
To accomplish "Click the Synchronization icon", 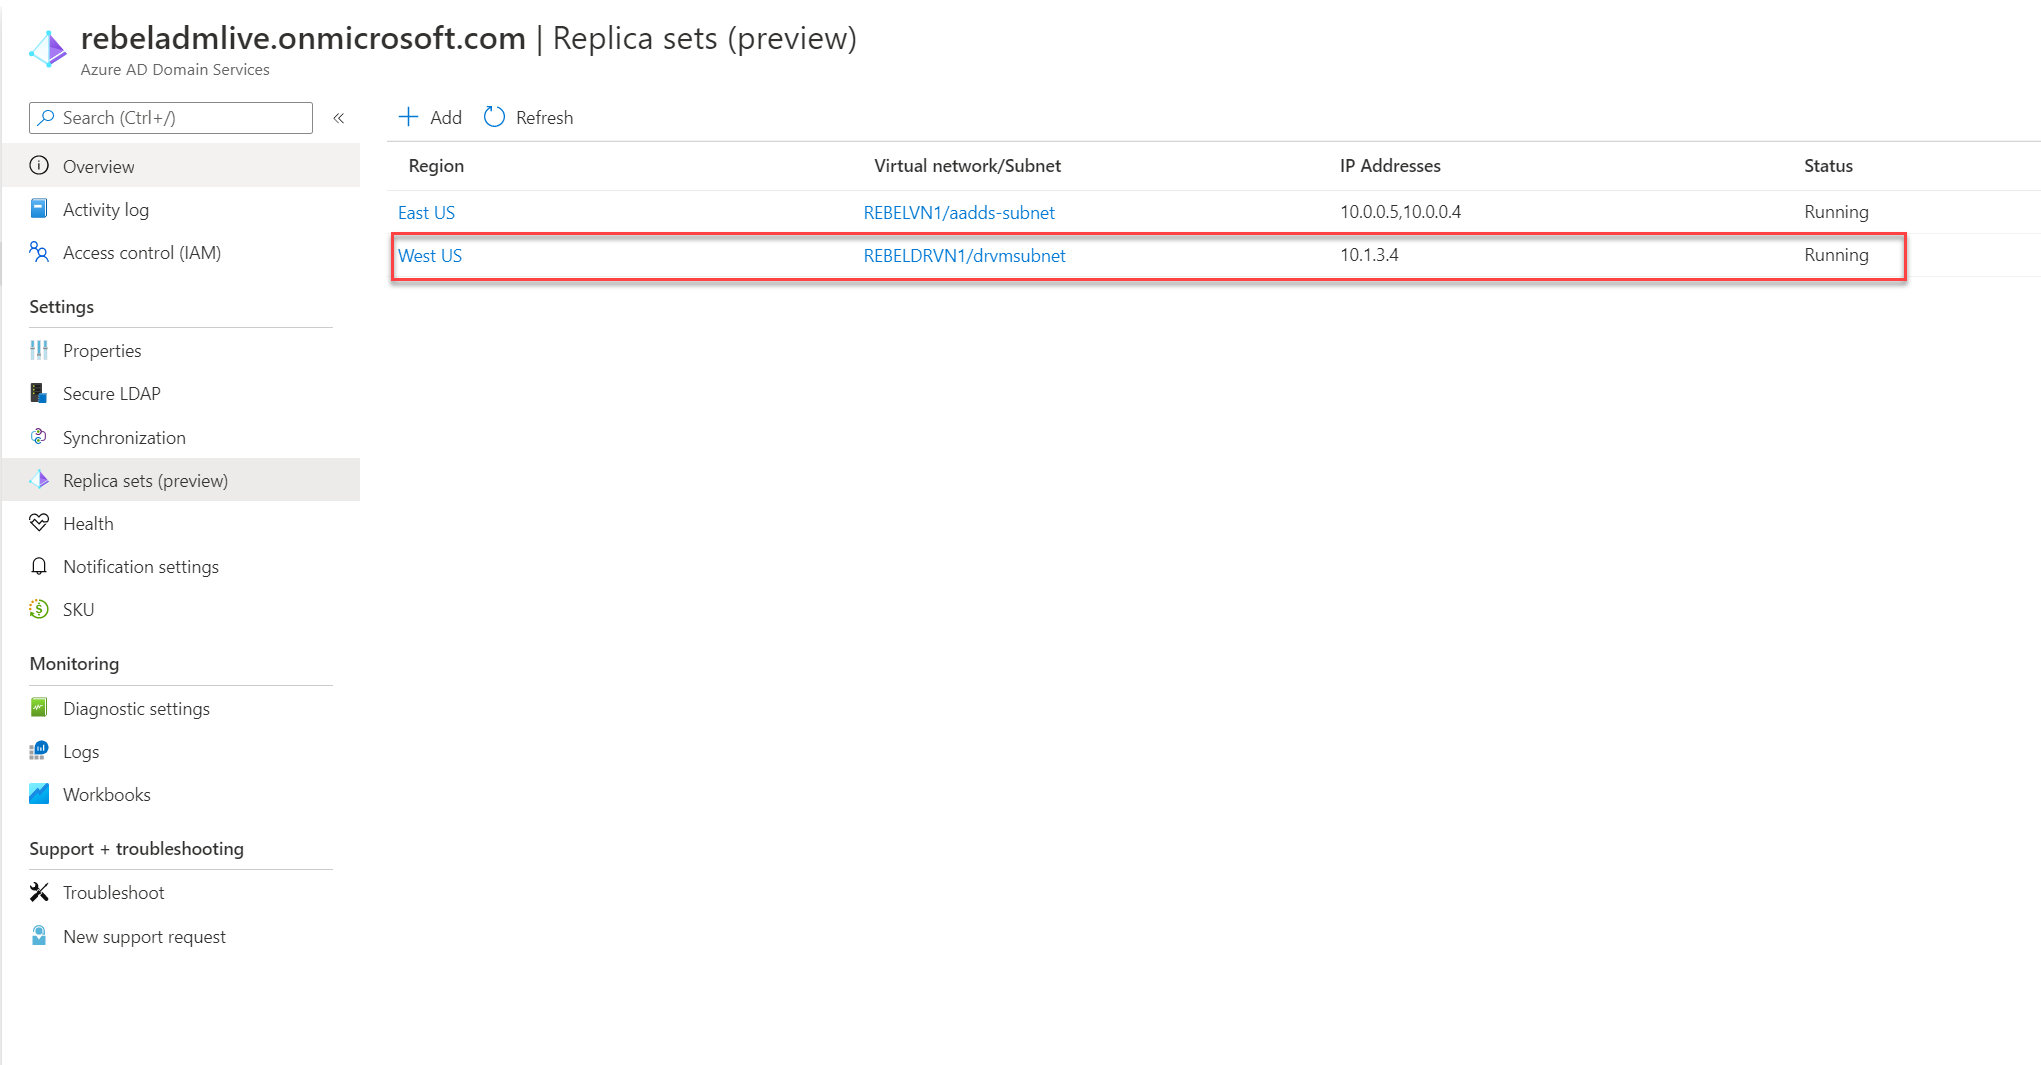I will click(39, 437).
